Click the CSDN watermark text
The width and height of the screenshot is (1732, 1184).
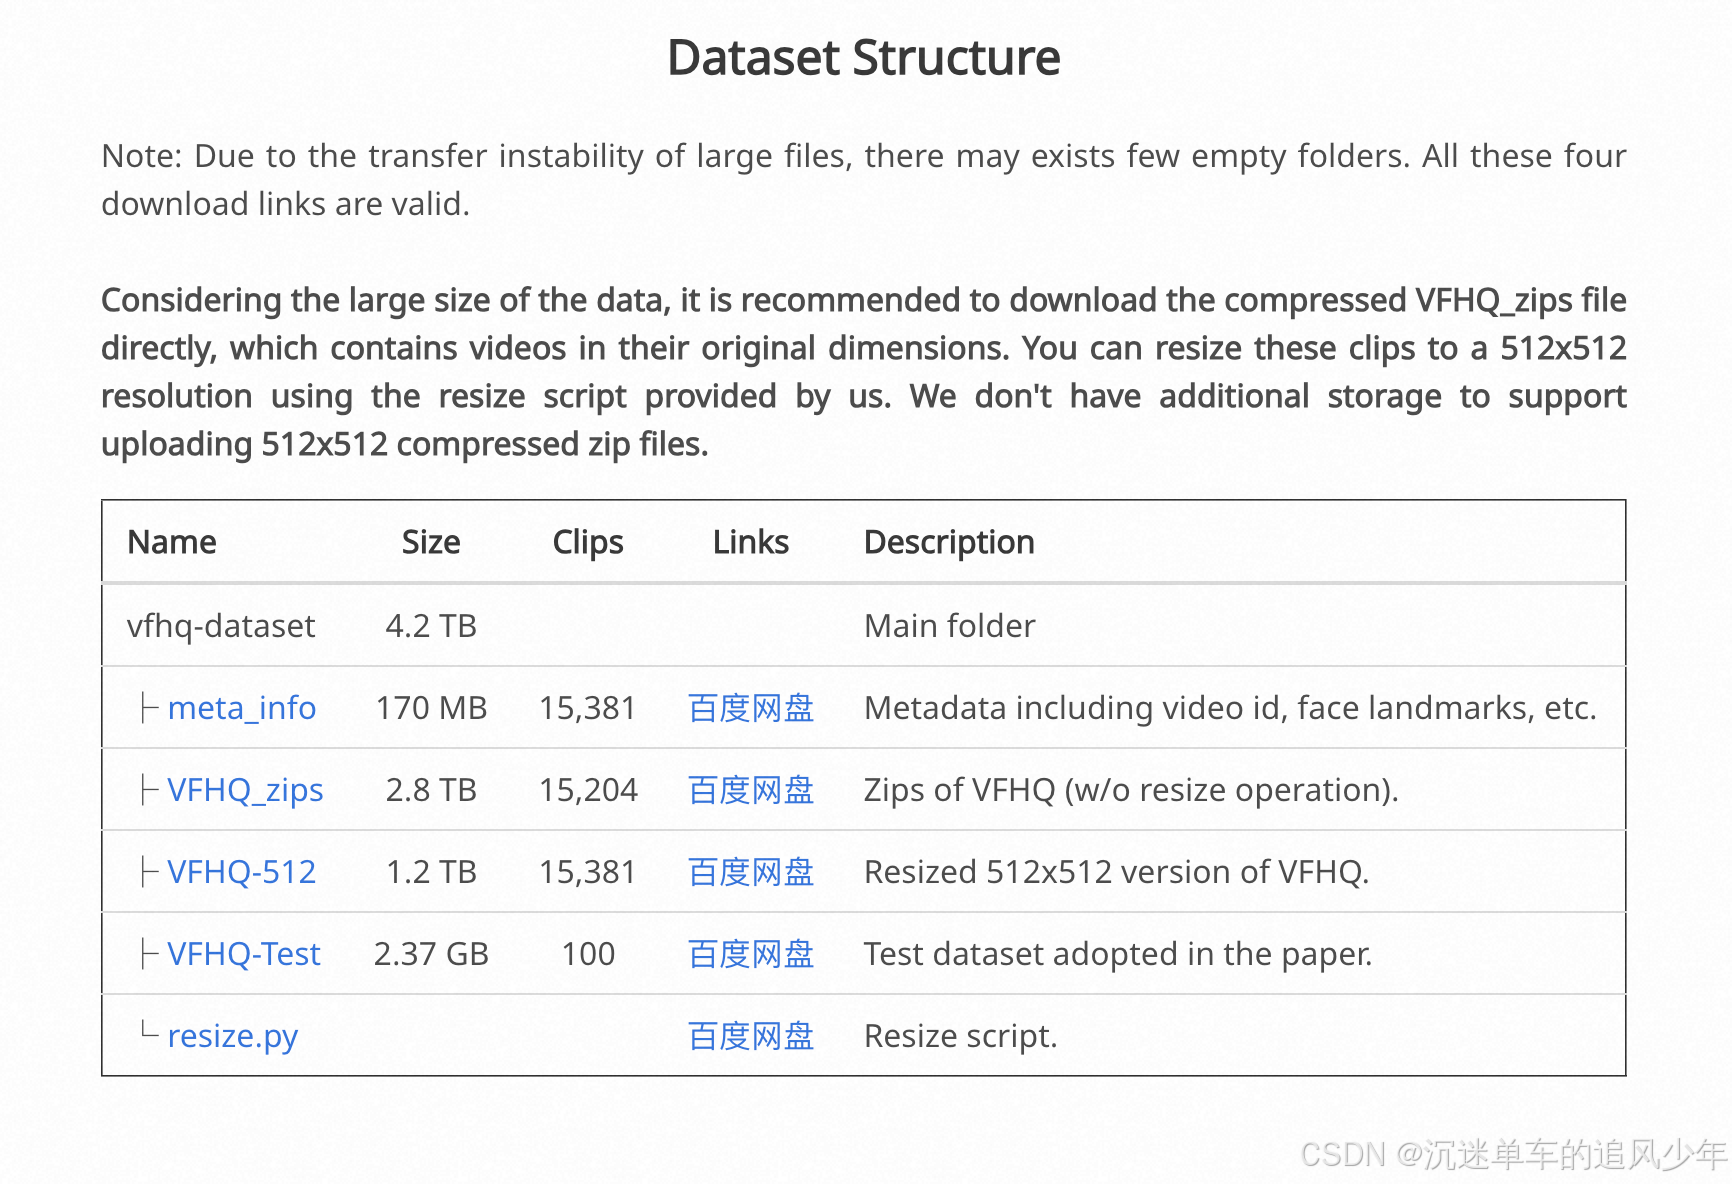coord(1514,1154)
